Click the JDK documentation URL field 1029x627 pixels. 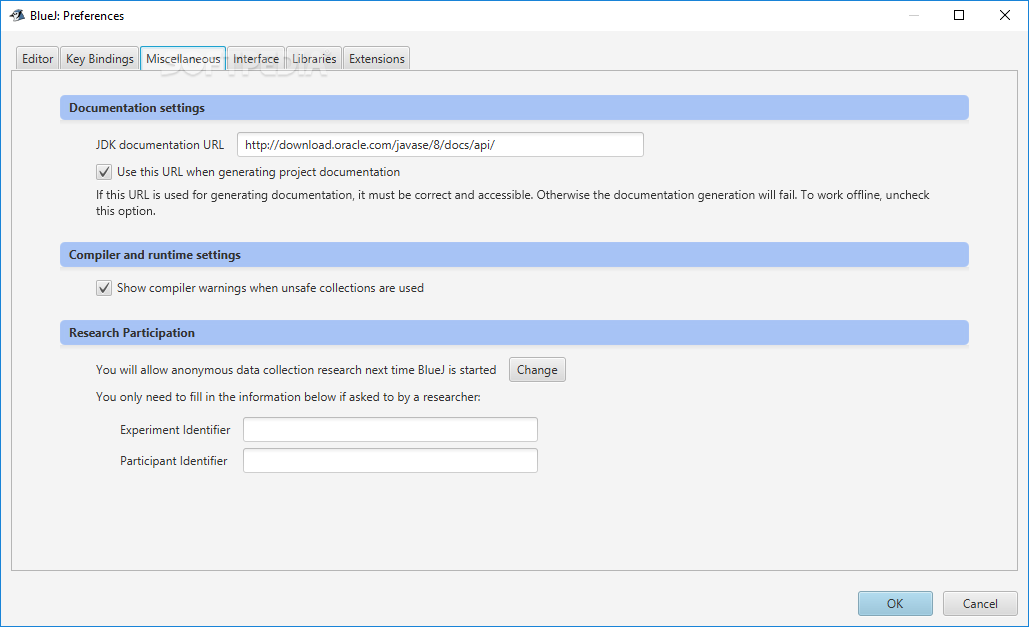tap(440, 144)
